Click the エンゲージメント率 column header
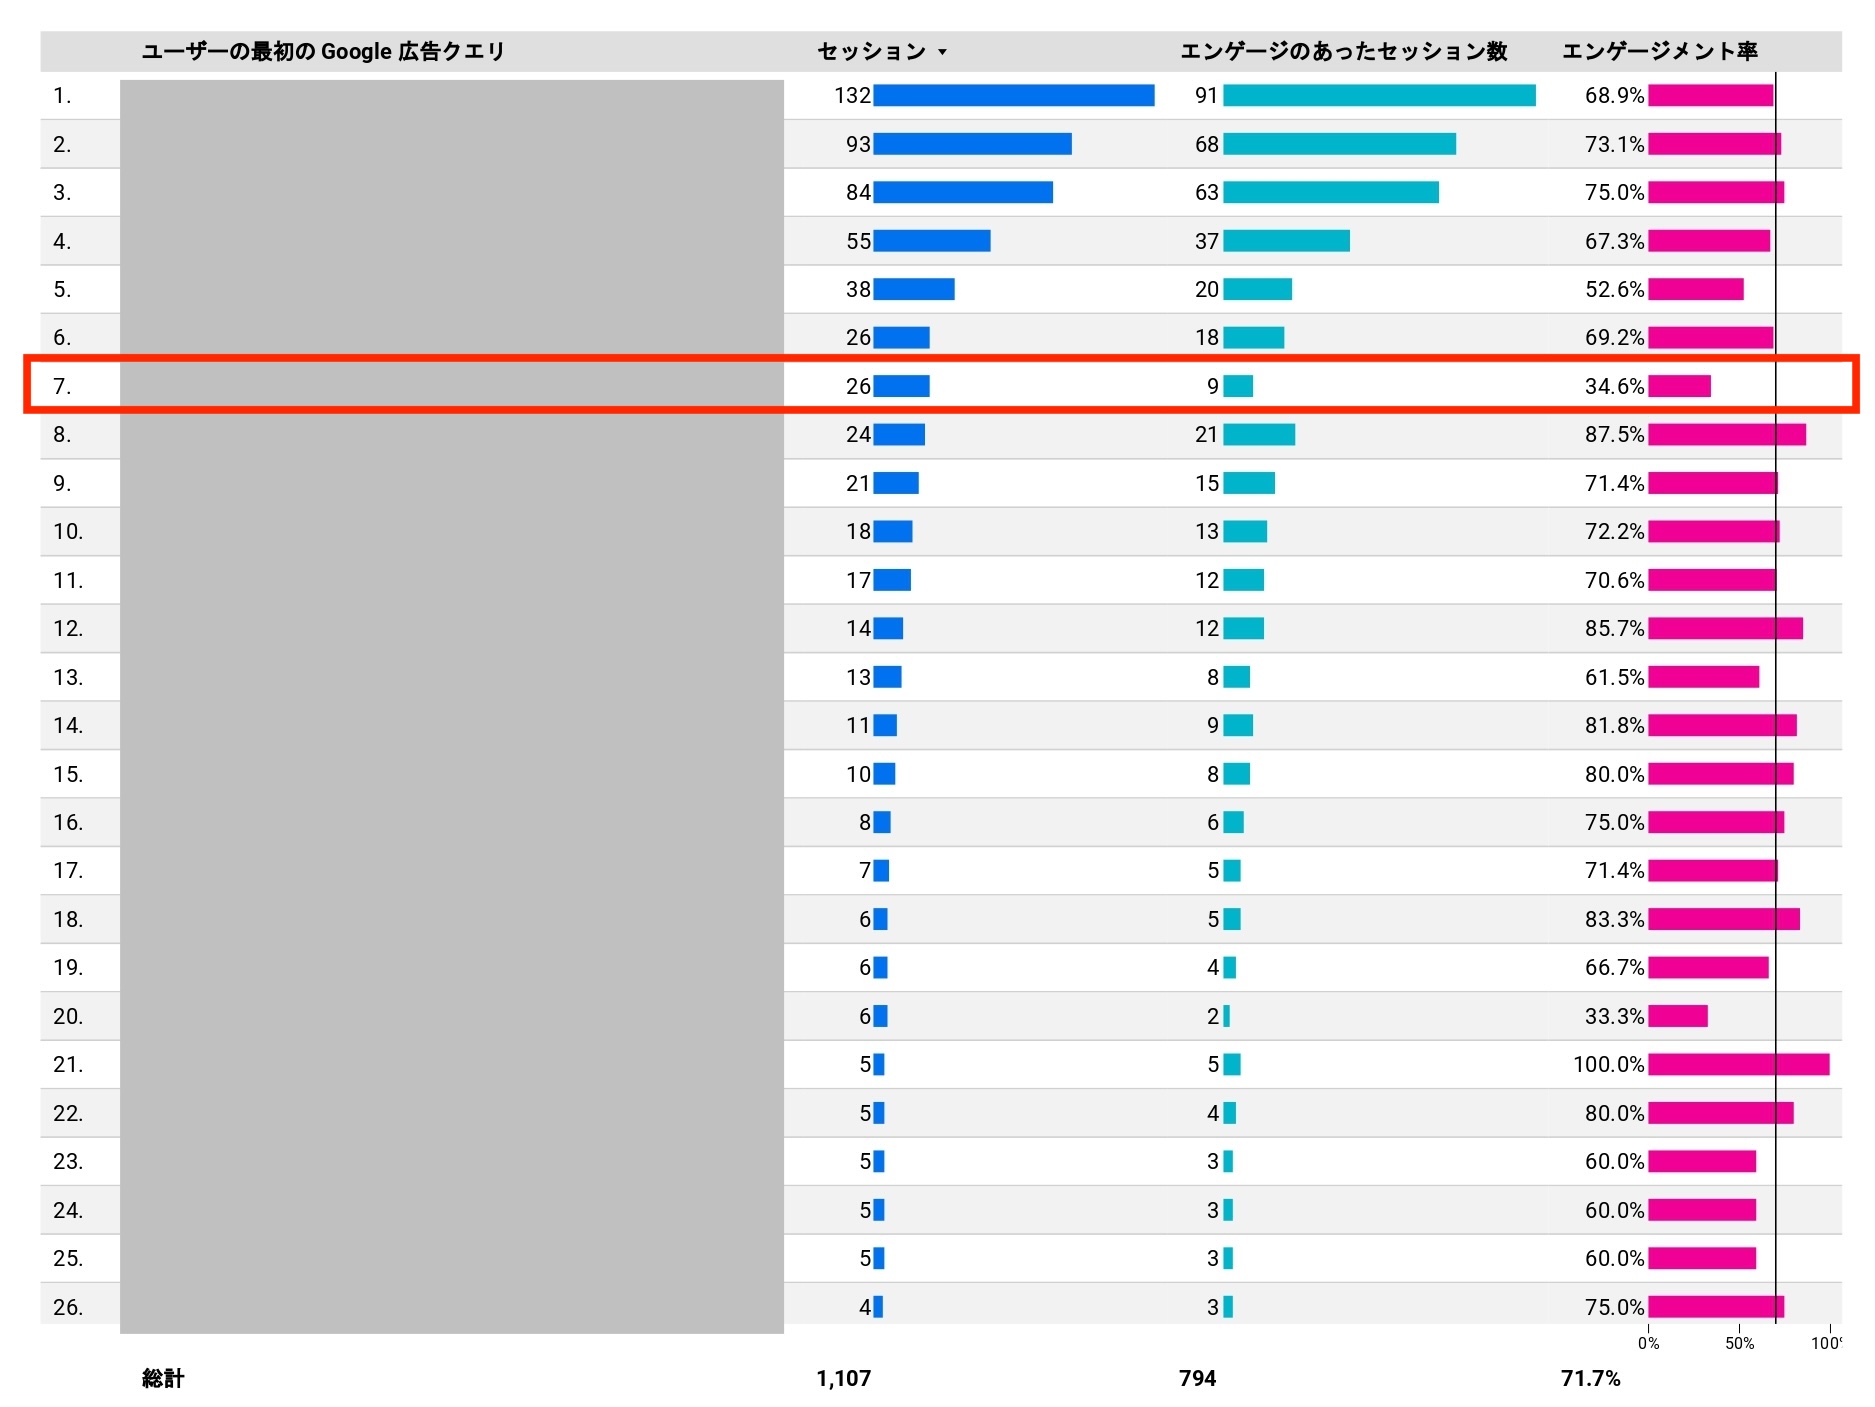Image resolution: width=1875 pixels, height=1407 pixels. (x=1659, y=51)
